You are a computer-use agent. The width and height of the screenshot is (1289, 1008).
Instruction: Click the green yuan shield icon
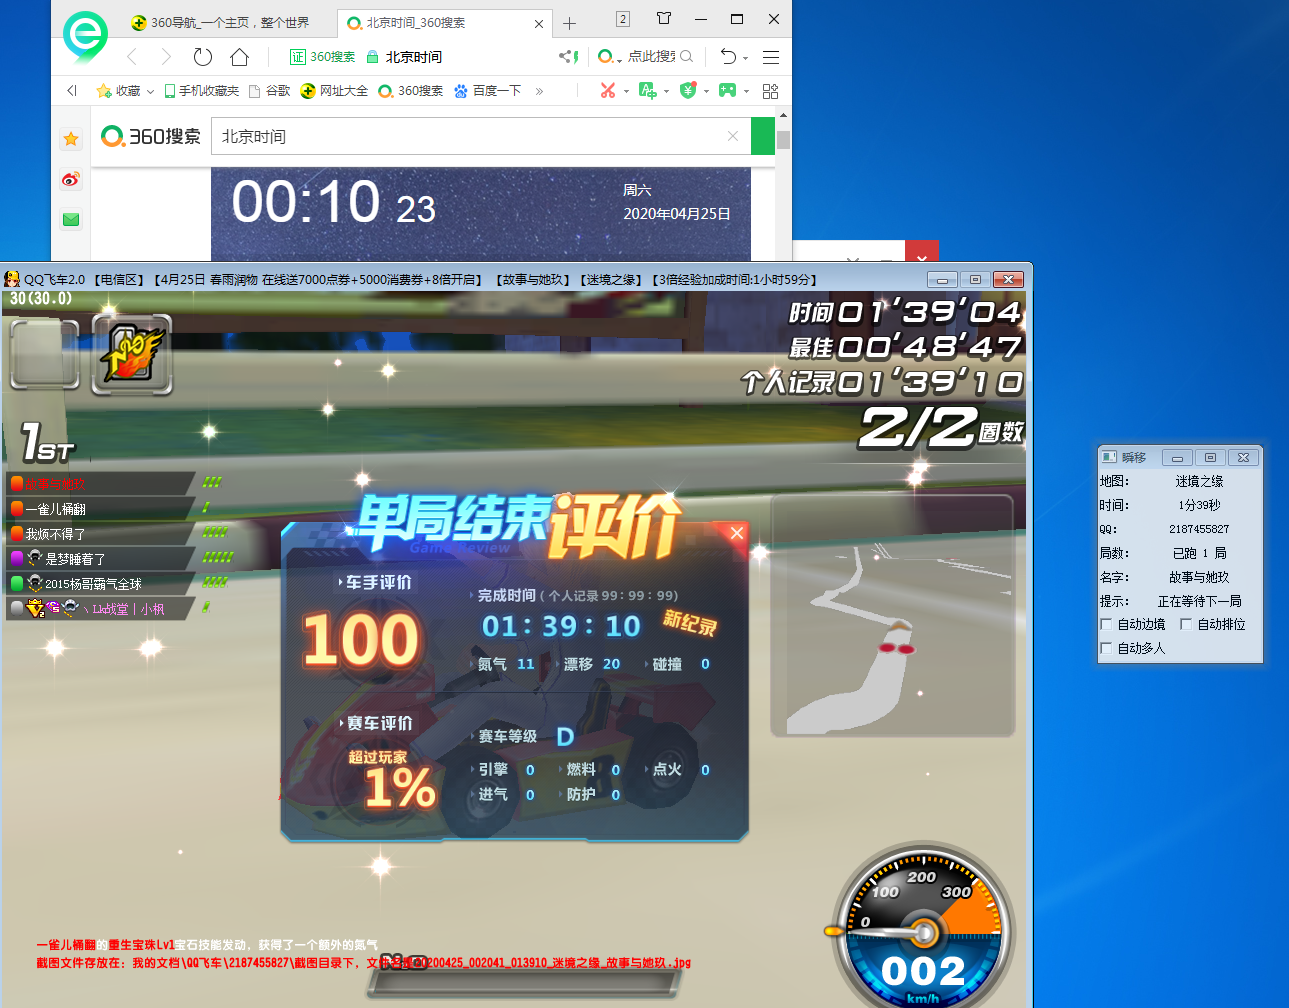tap(687, 90)
